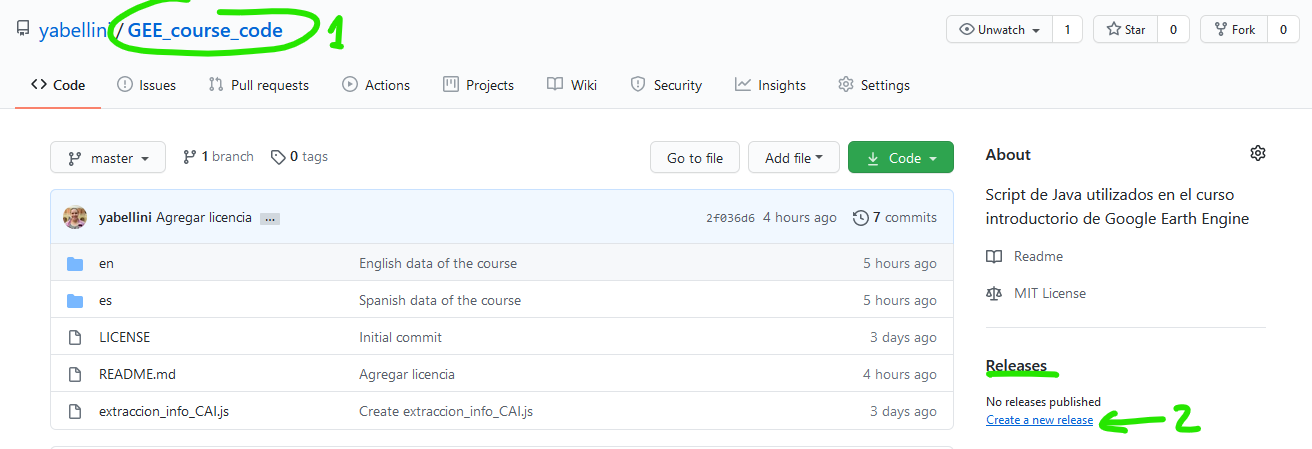Viewport: 1312px width, 449px height.
Task: Open the LICENSE file
Action: pos(125,337)
